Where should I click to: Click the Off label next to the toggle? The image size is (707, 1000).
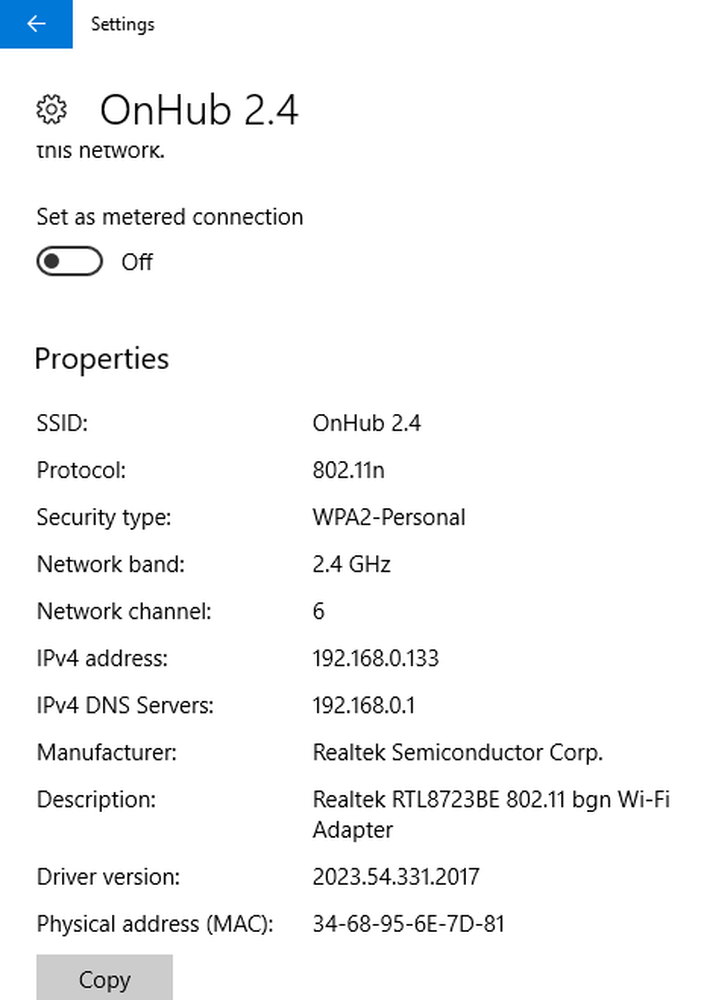pos(137,262)
